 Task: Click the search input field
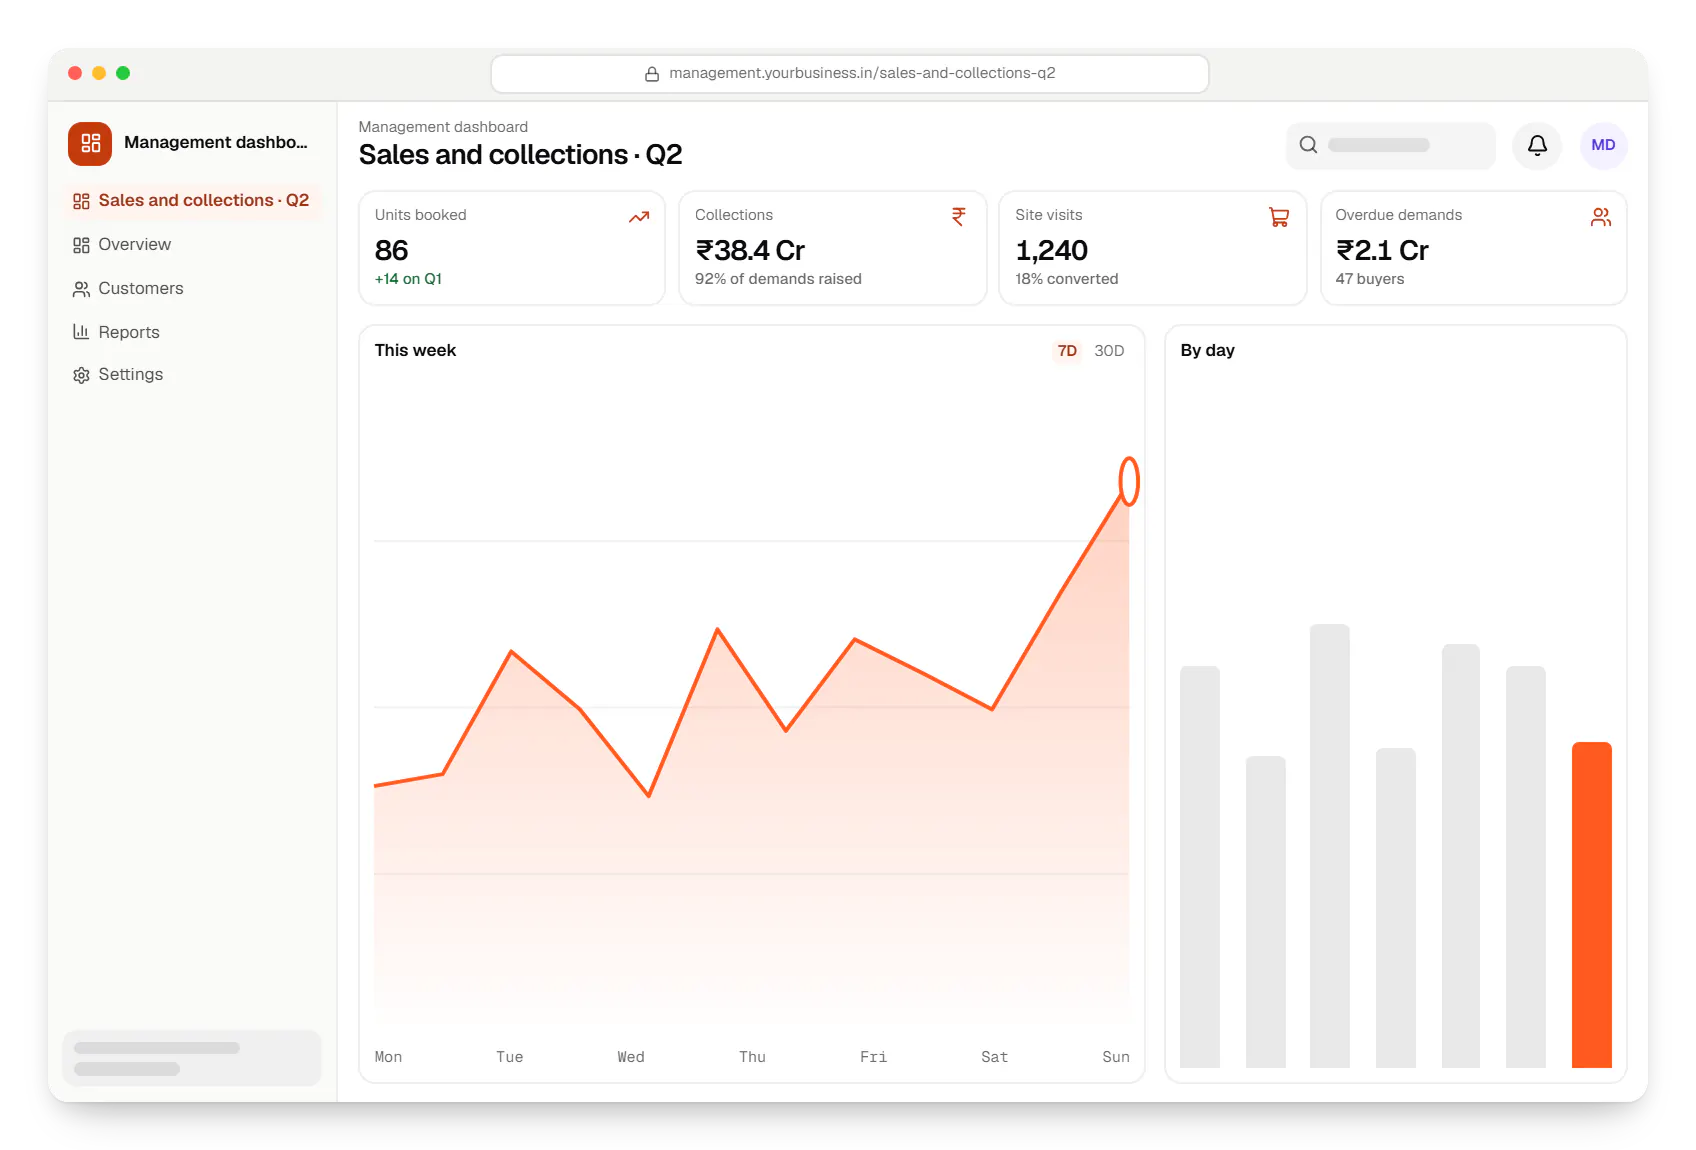1391,145
